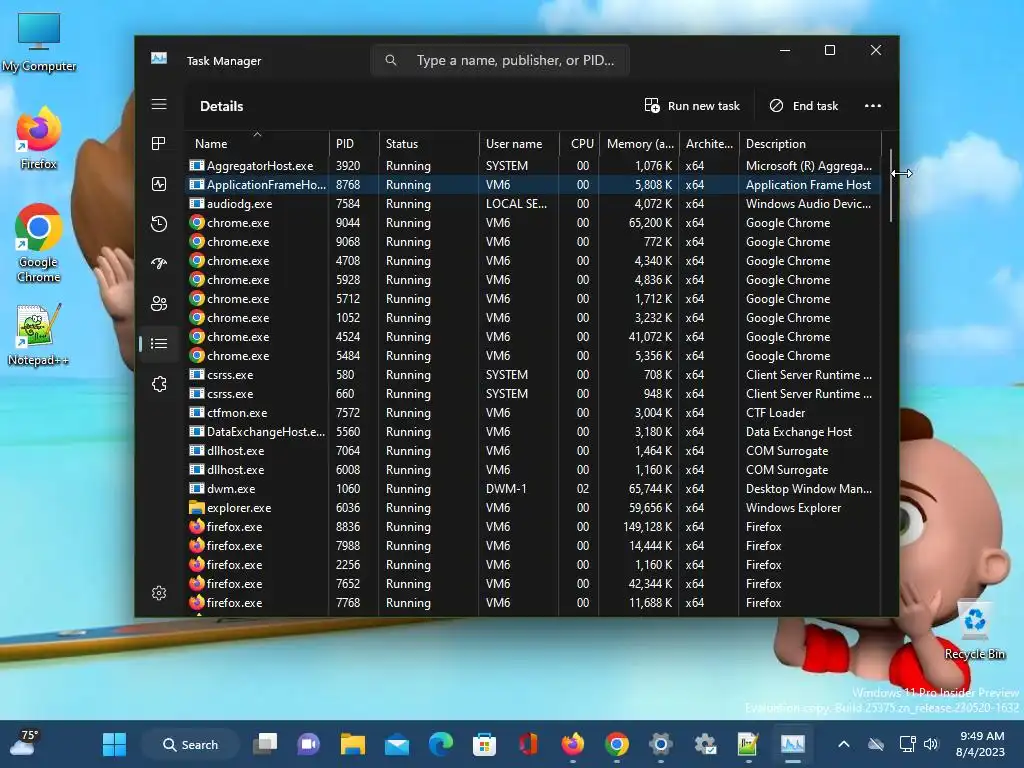1024x768 pixels.
Task: Open the Services page icon
Action: pos(159,384)
